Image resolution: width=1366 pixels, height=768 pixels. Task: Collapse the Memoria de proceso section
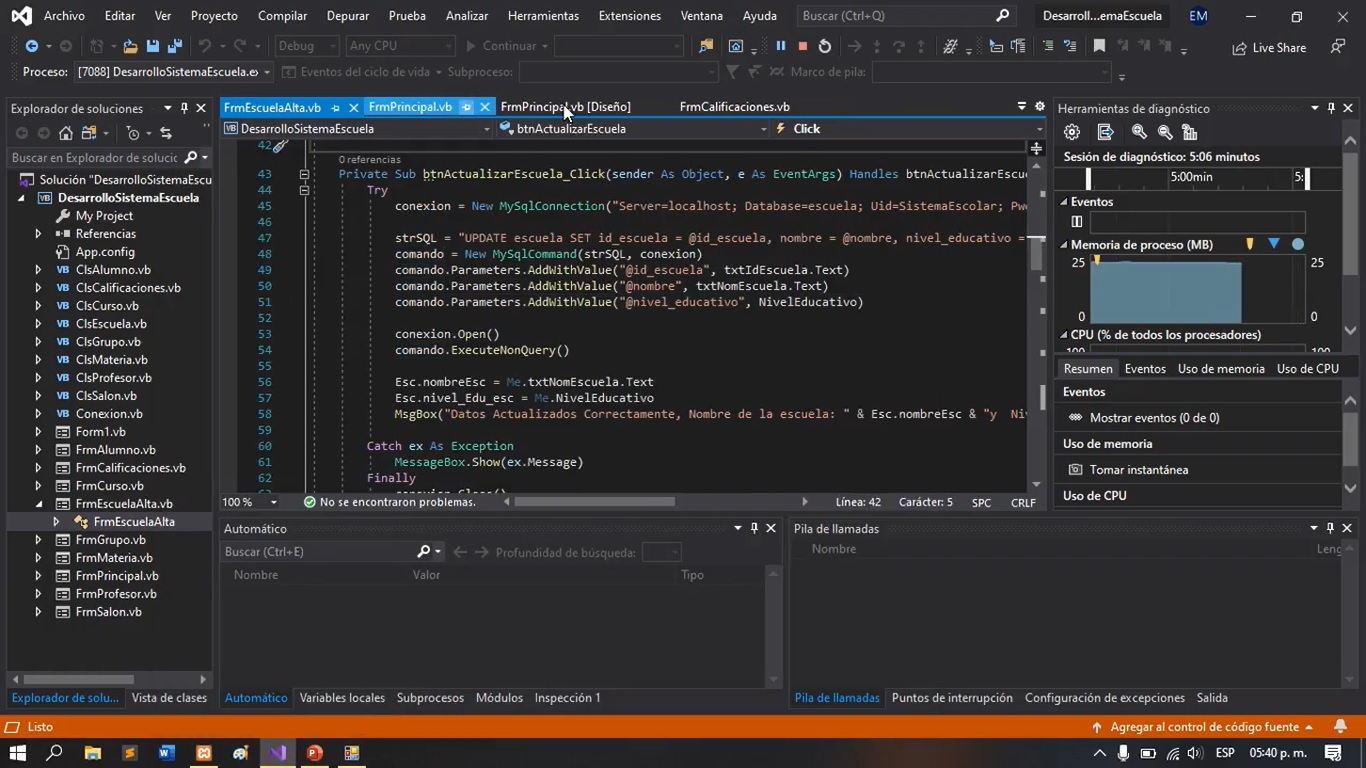tap(1064, 245)
